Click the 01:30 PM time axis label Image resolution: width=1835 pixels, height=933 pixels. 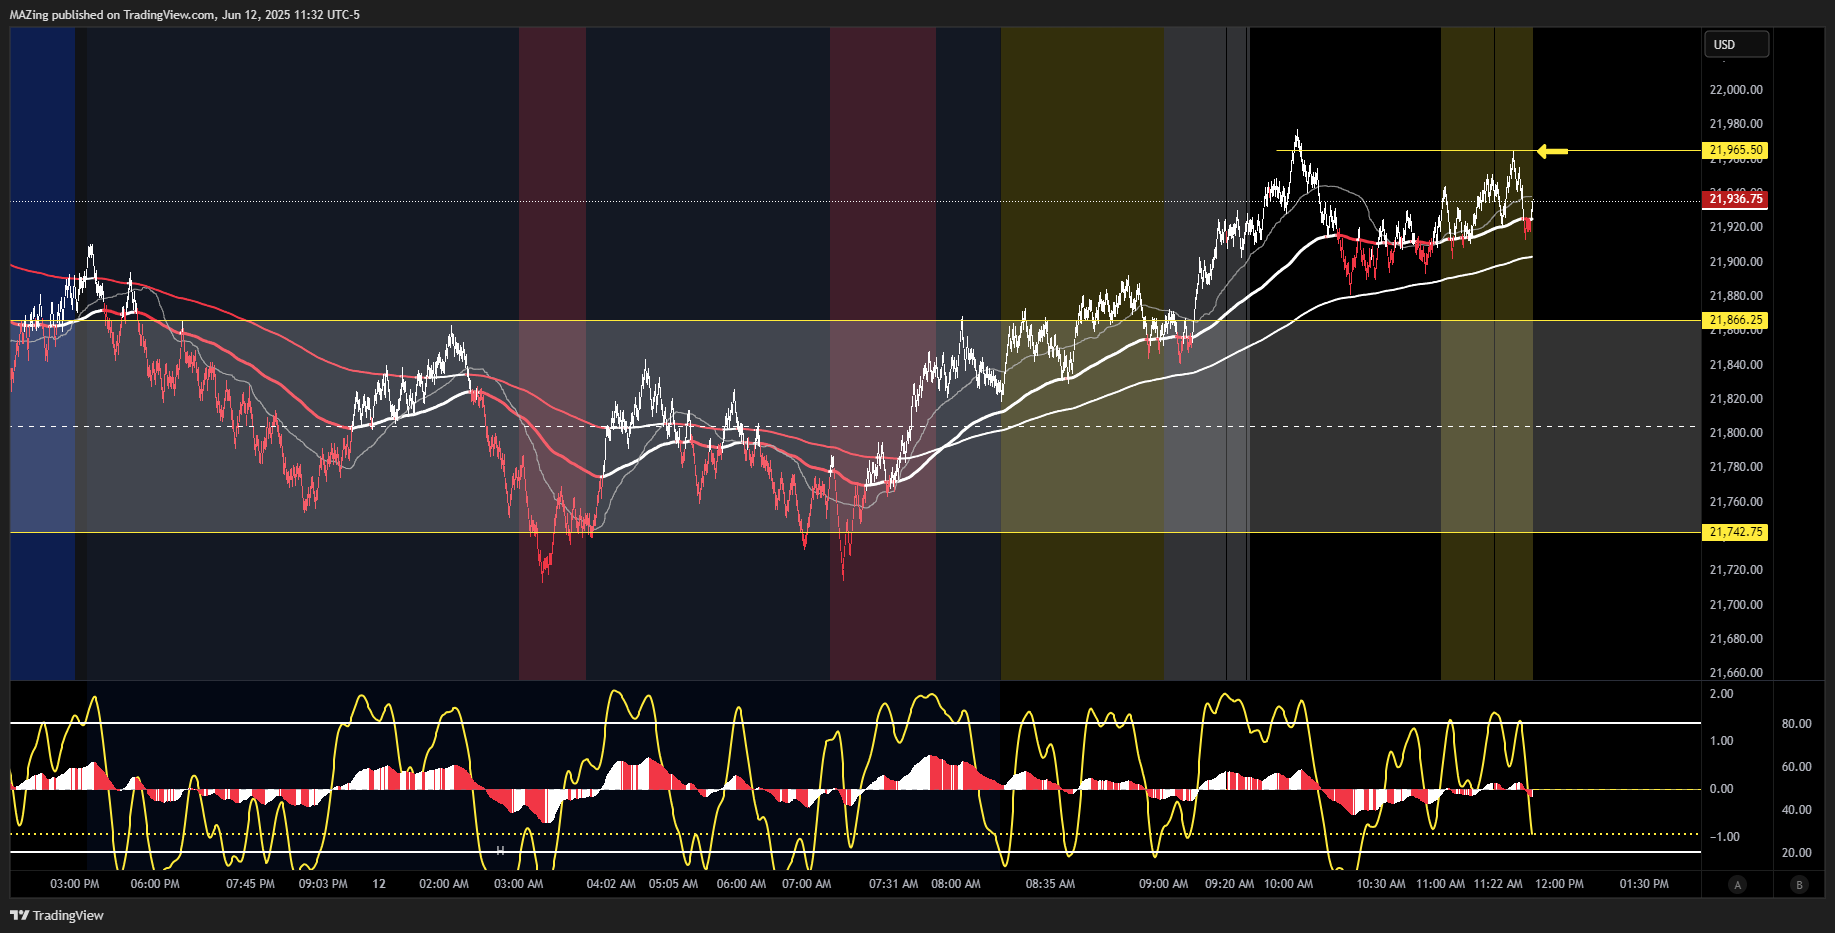pos(1644,884)
